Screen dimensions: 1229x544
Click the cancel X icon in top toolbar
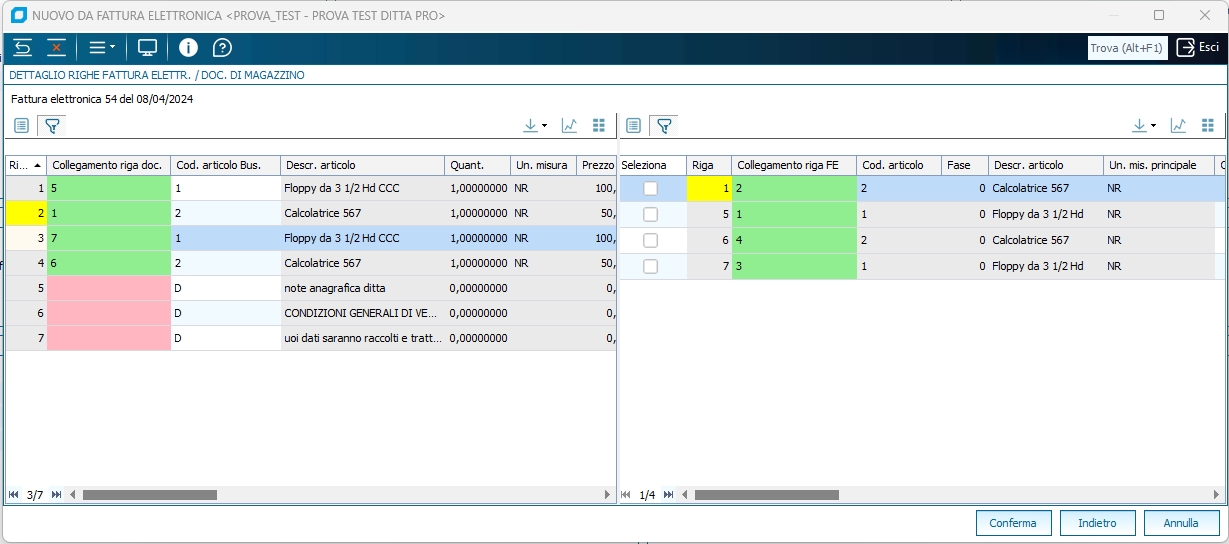56,47
